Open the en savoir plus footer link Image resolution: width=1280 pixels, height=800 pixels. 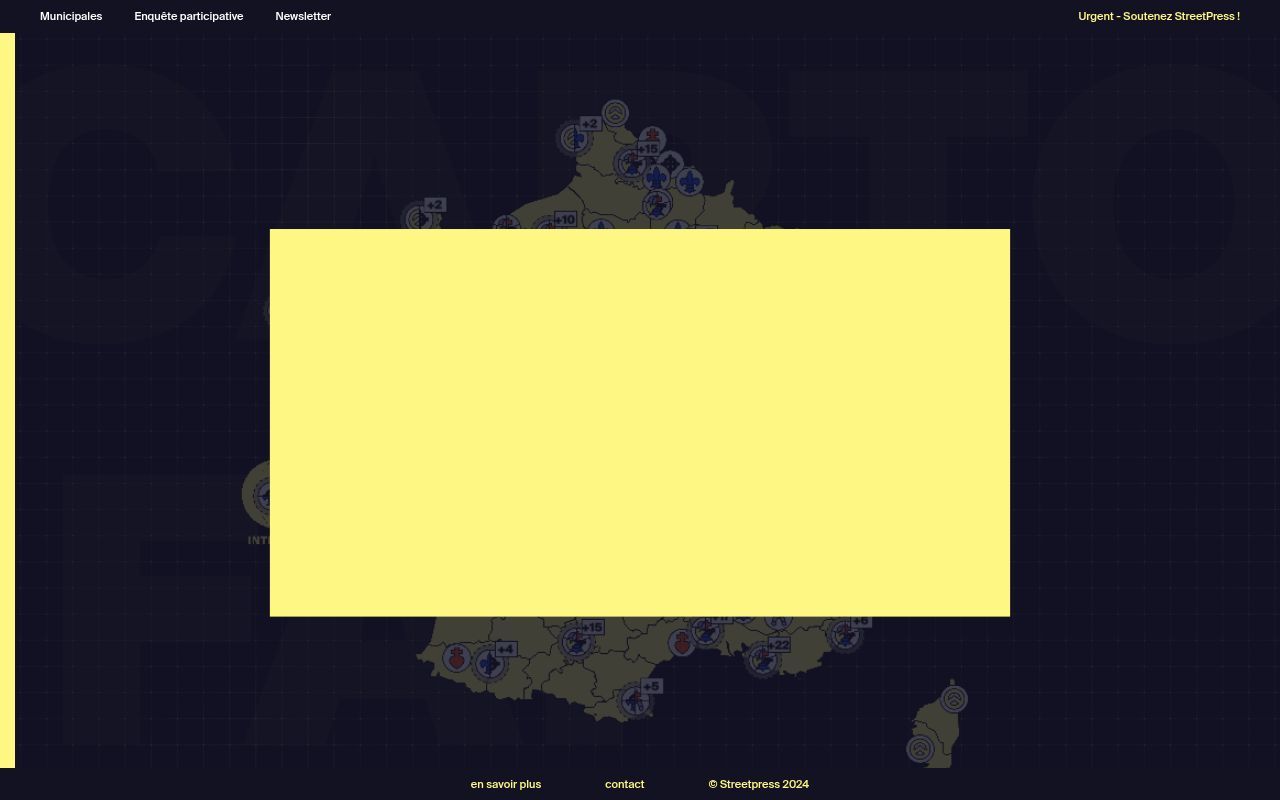(x=506, y=784)
